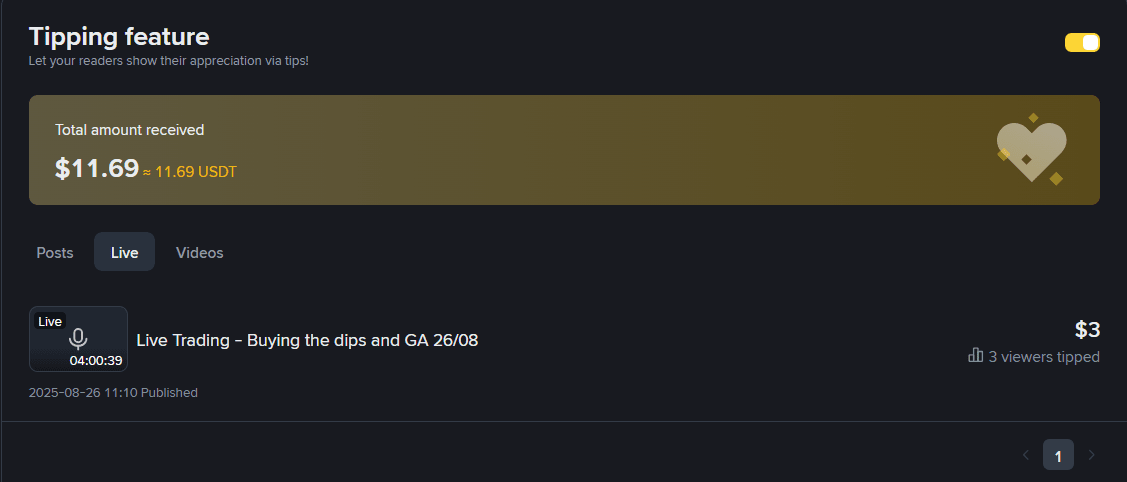1127x482 pixels.
Task: Select the Live tab
Action: click(124, 252)
